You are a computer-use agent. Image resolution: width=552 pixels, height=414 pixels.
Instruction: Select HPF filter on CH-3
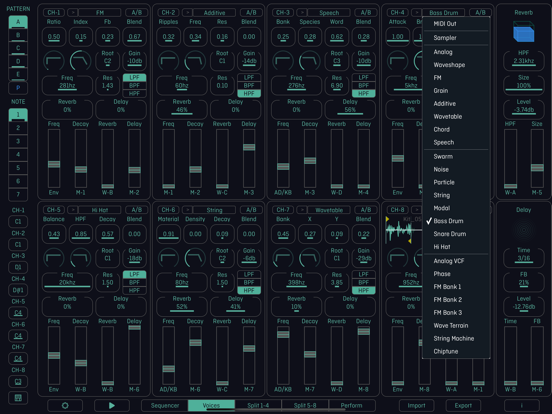click(363, 93)
